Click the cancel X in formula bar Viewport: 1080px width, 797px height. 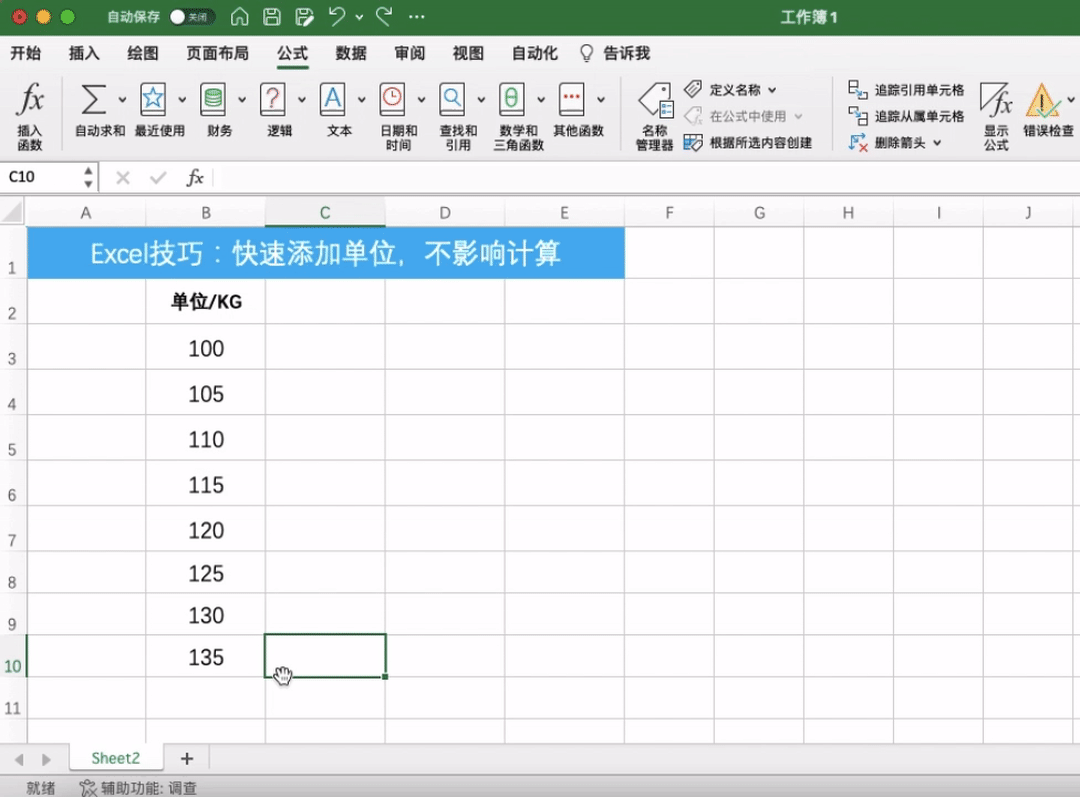[123, 178]
